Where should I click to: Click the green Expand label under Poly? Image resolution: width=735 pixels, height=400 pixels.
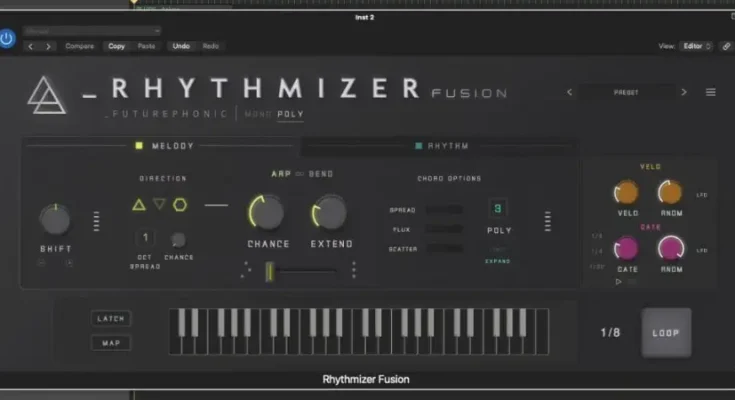click(498, 261)
